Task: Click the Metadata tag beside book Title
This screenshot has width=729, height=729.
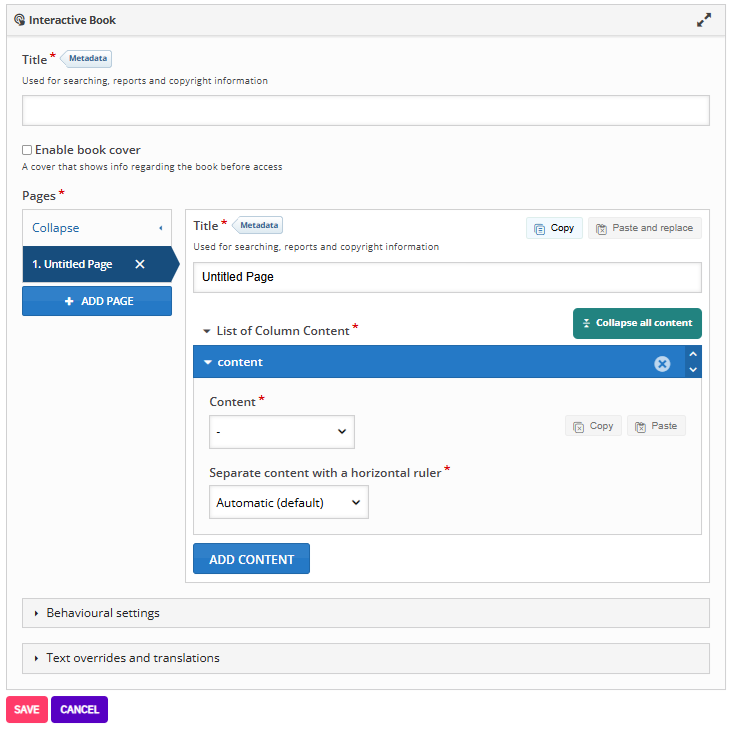Action: click(x=88, y=59)
